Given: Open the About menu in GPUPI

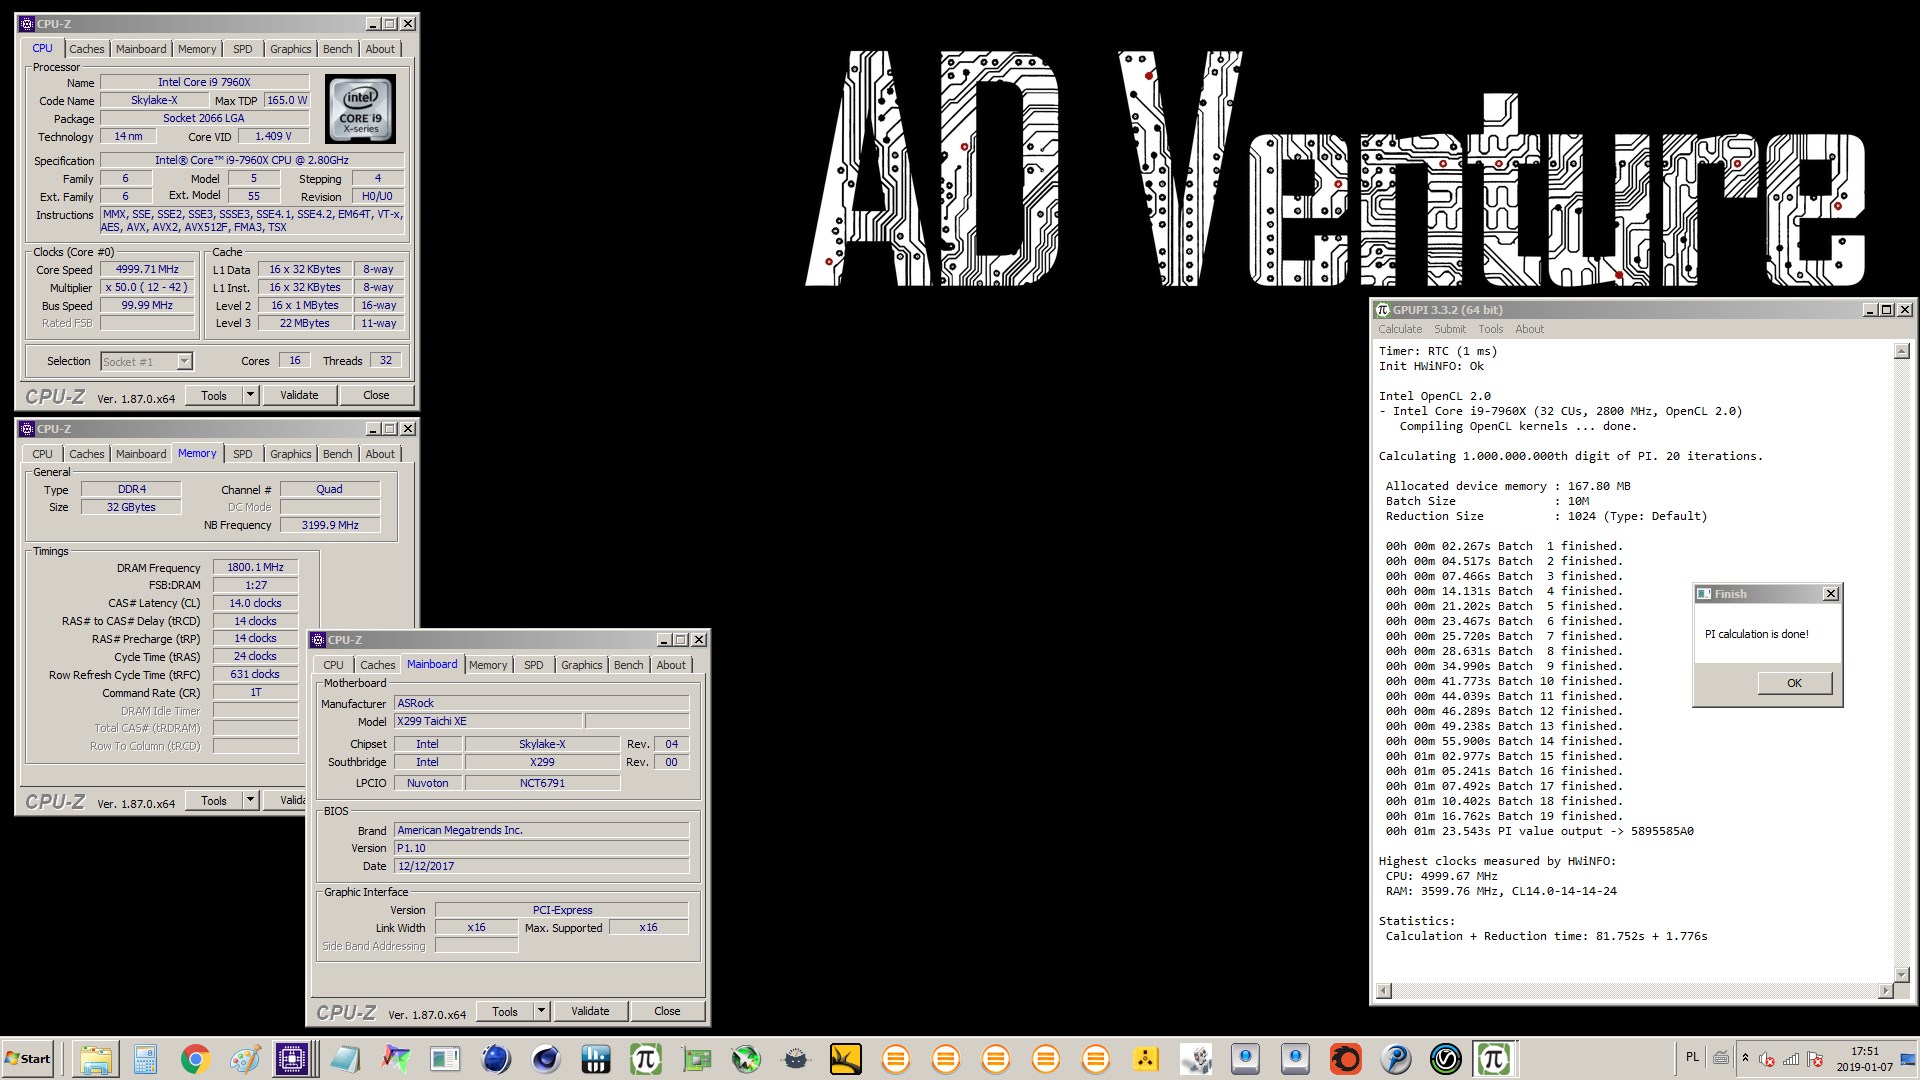Looking at the screenshot, I should 1529,329.
